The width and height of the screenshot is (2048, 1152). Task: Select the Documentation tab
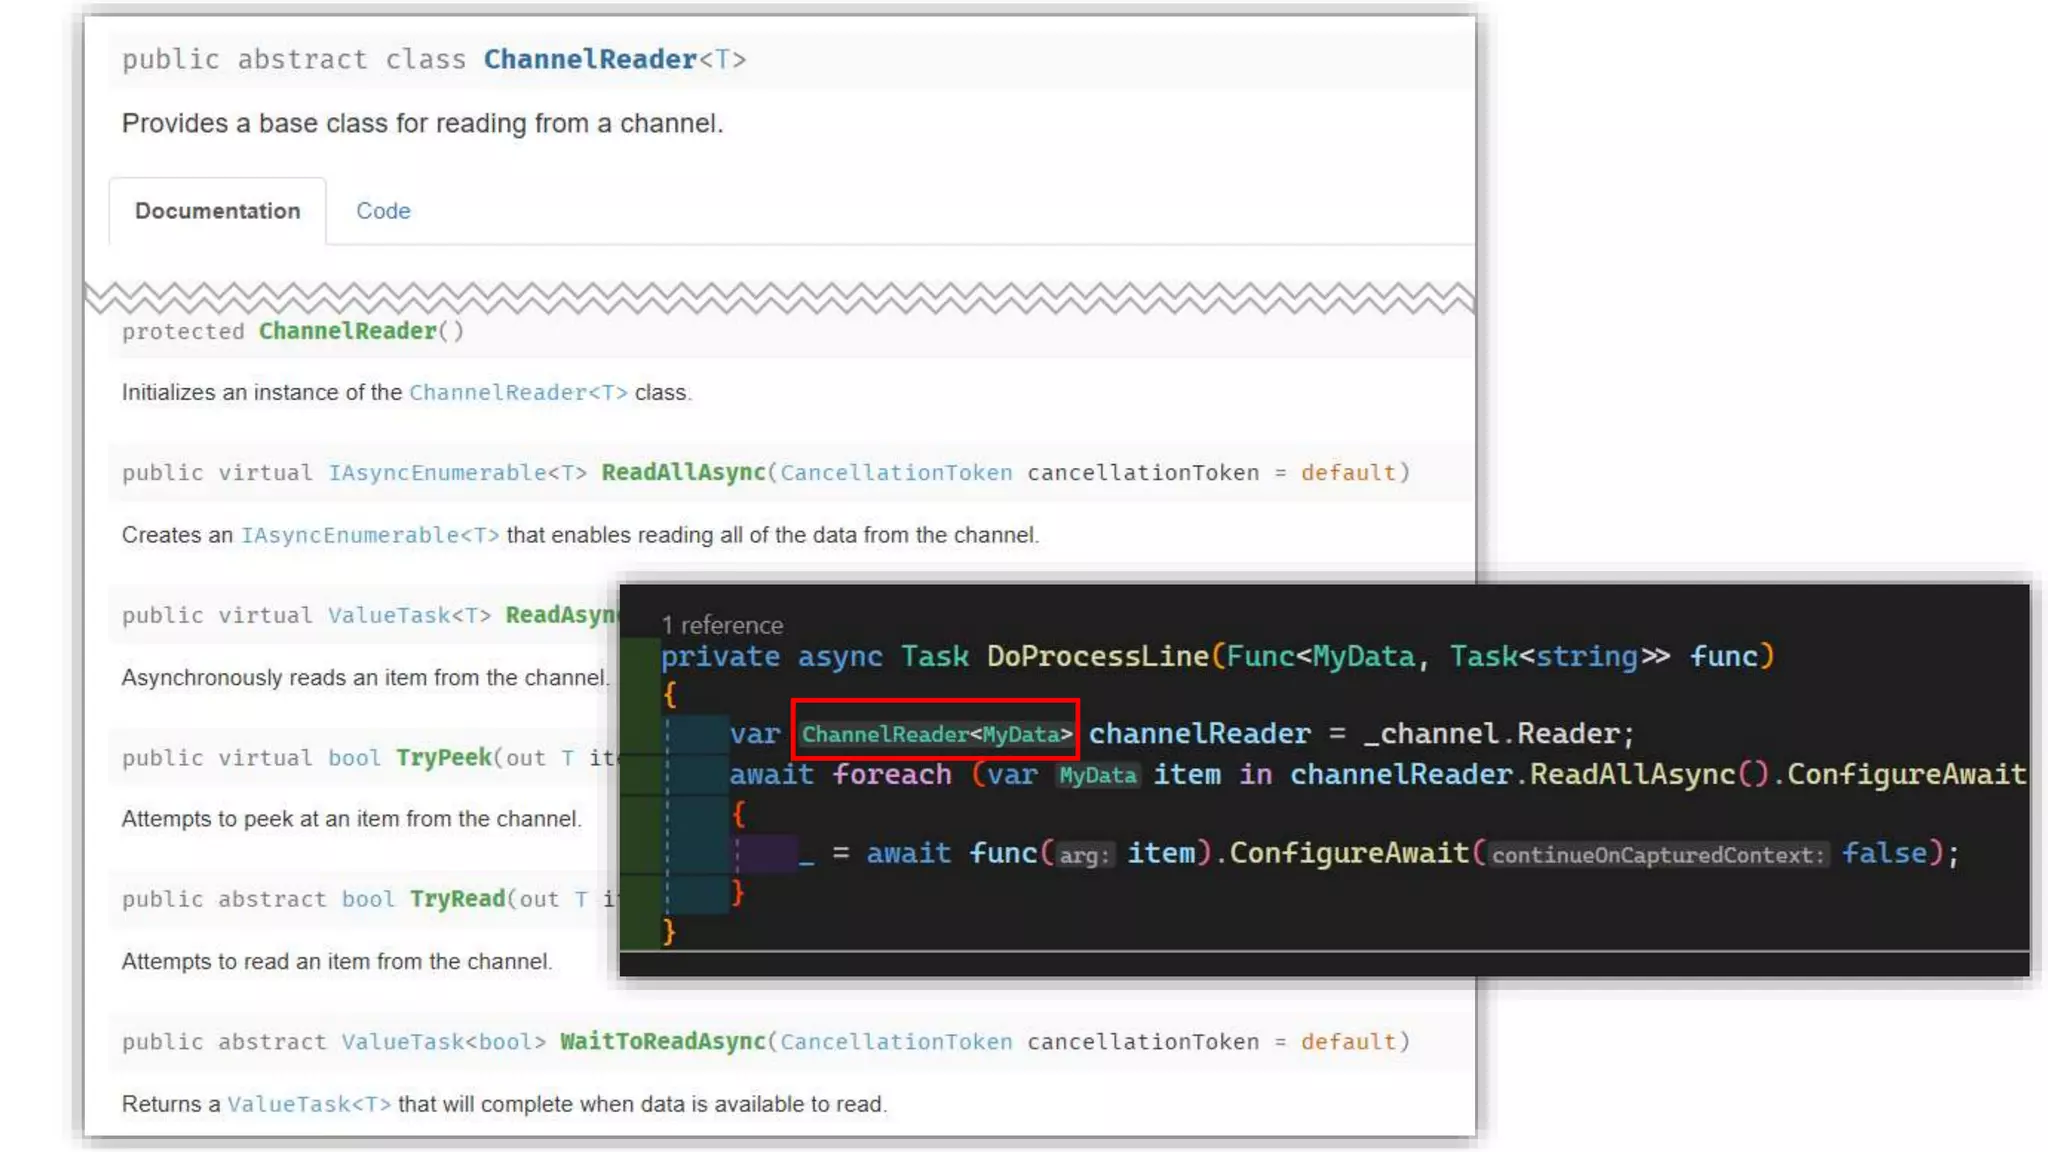click(217, 211)
